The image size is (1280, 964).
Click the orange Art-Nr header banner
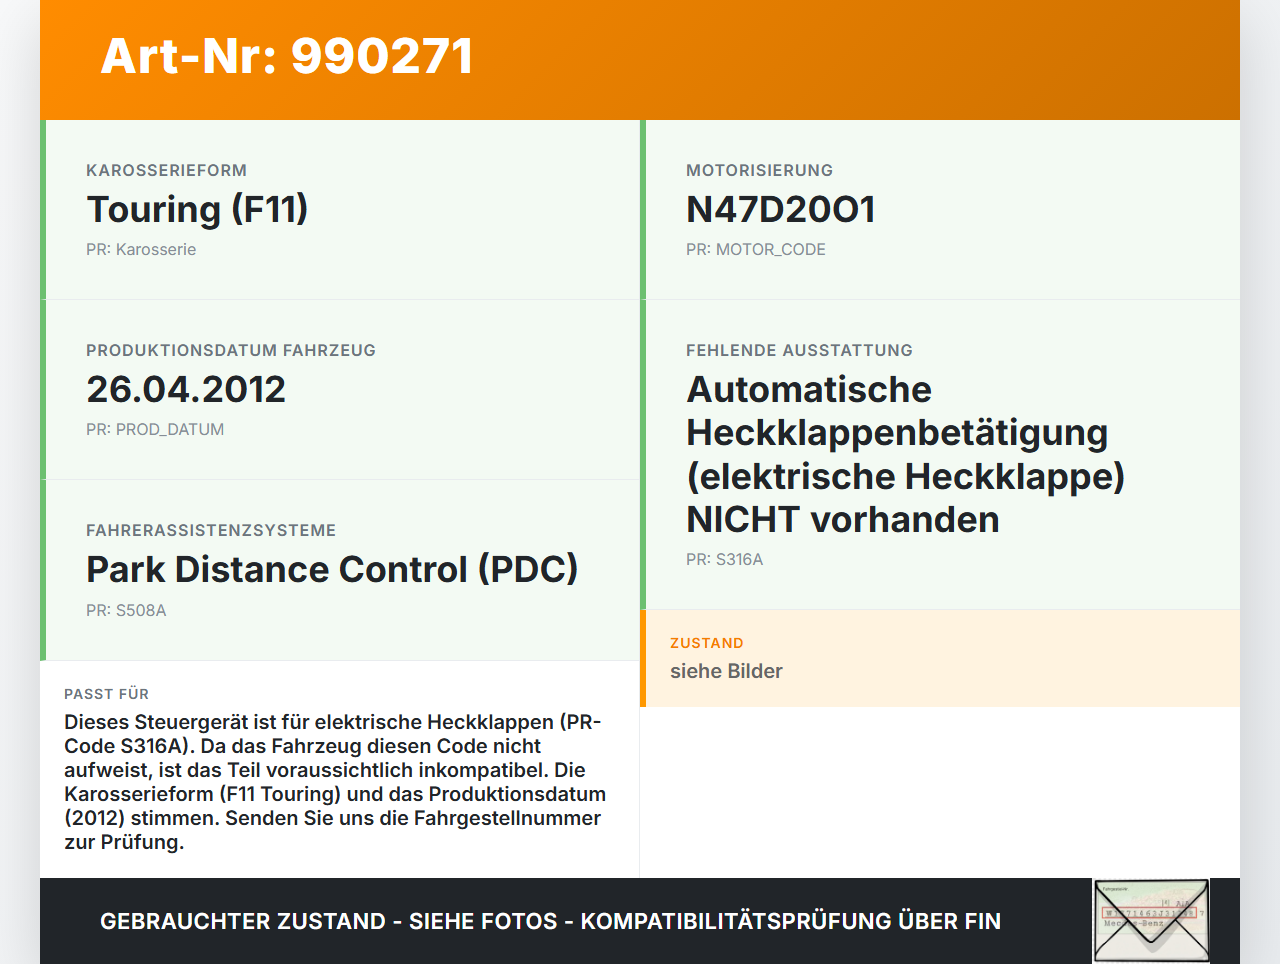coord(640,58)
